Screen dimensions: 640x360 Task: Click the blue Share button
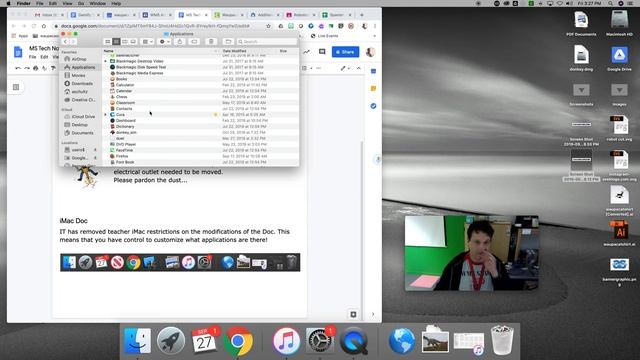click(345, 52)
